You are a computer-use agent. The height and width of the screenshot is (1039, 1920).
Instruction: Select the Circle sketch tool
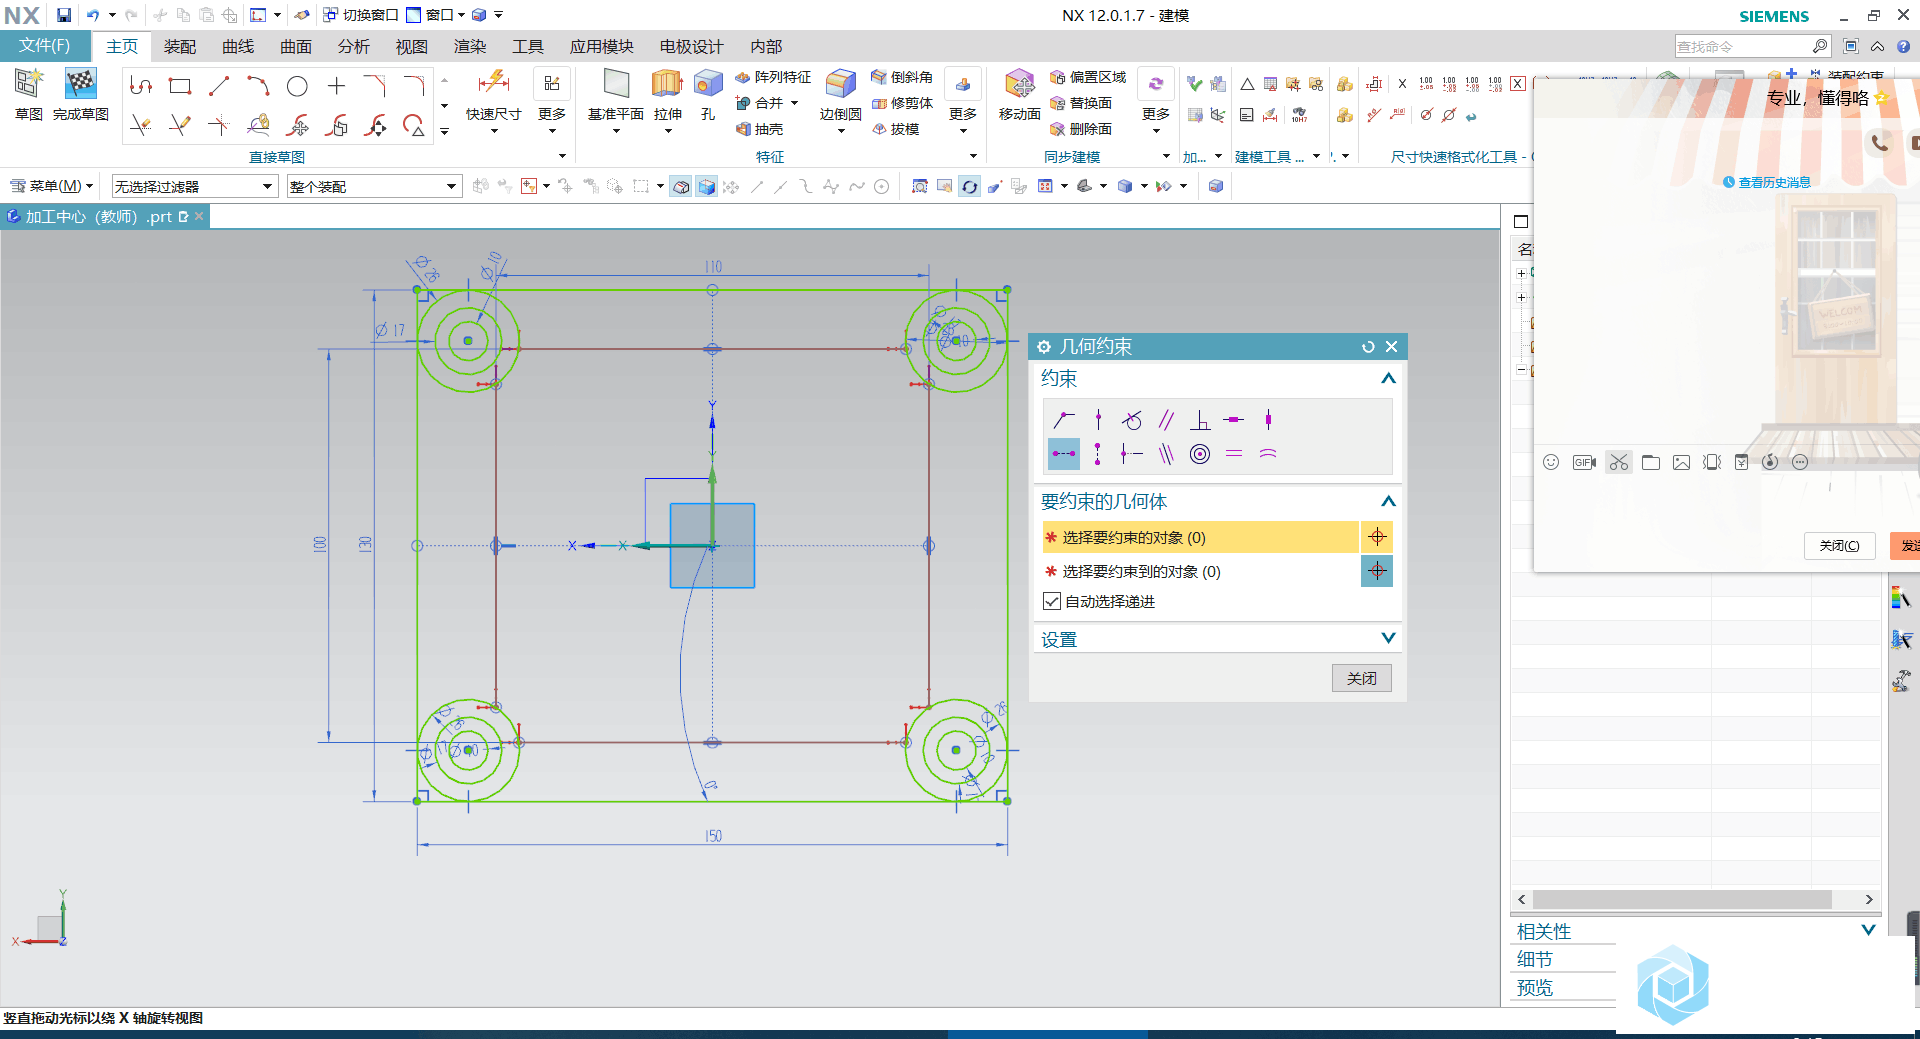pos(297,86)
